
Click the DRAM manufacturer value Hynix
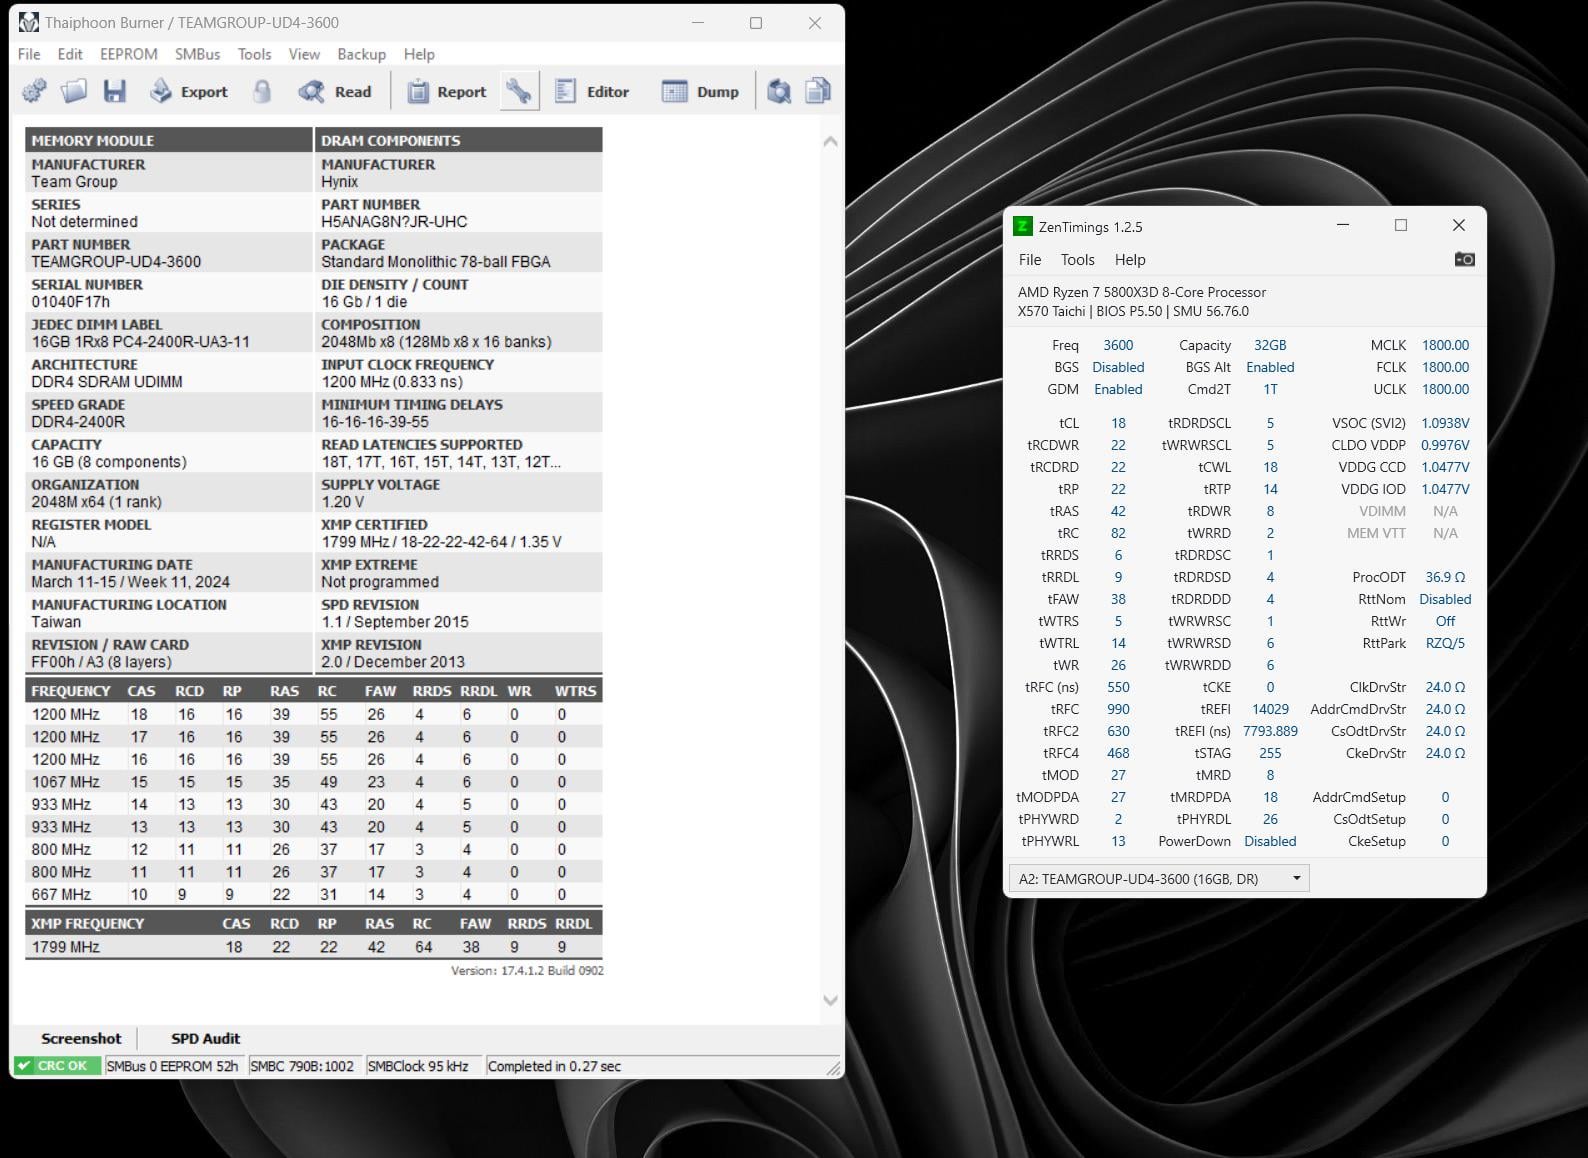point(340,182)
